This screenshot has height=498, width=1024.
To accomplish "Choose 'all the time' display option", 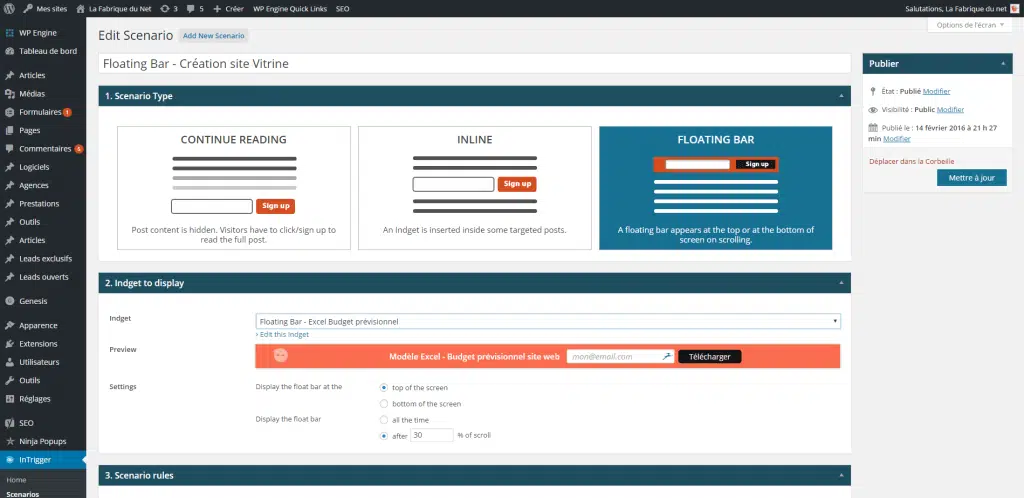I will point(384,419).
